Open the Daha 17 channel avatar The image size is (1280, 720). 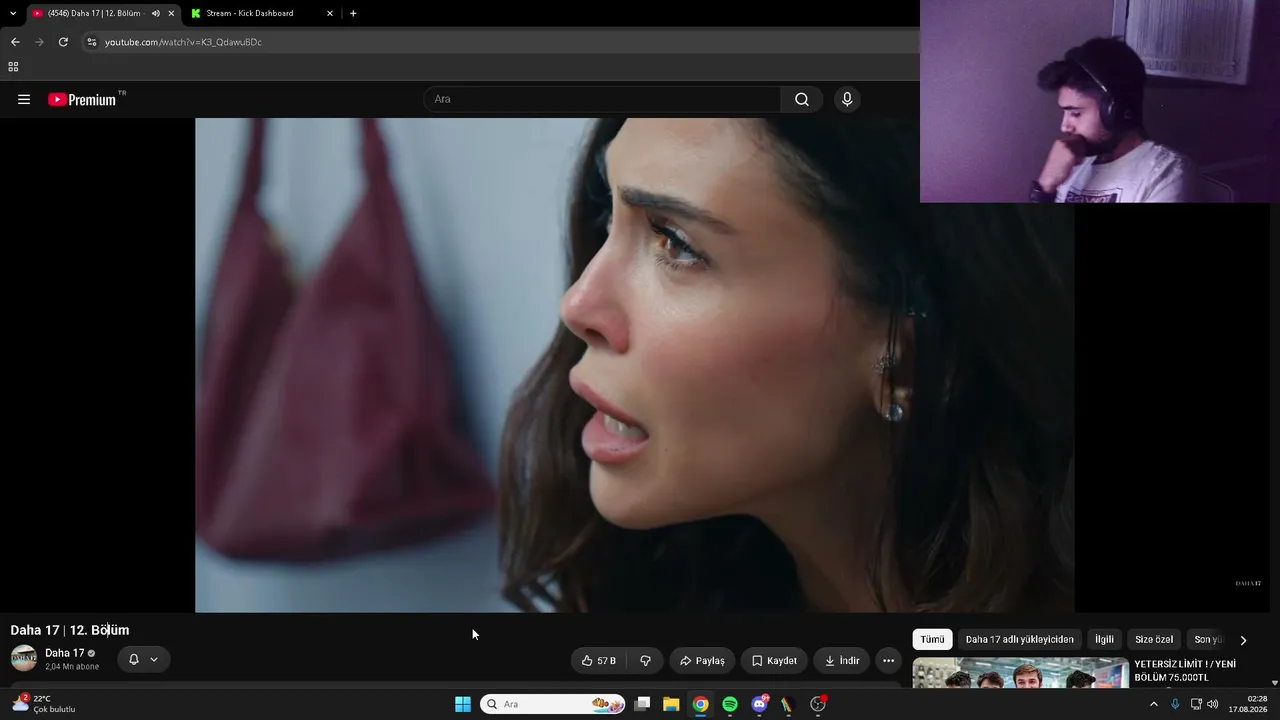pyautogui.click(x=24, y=658)
